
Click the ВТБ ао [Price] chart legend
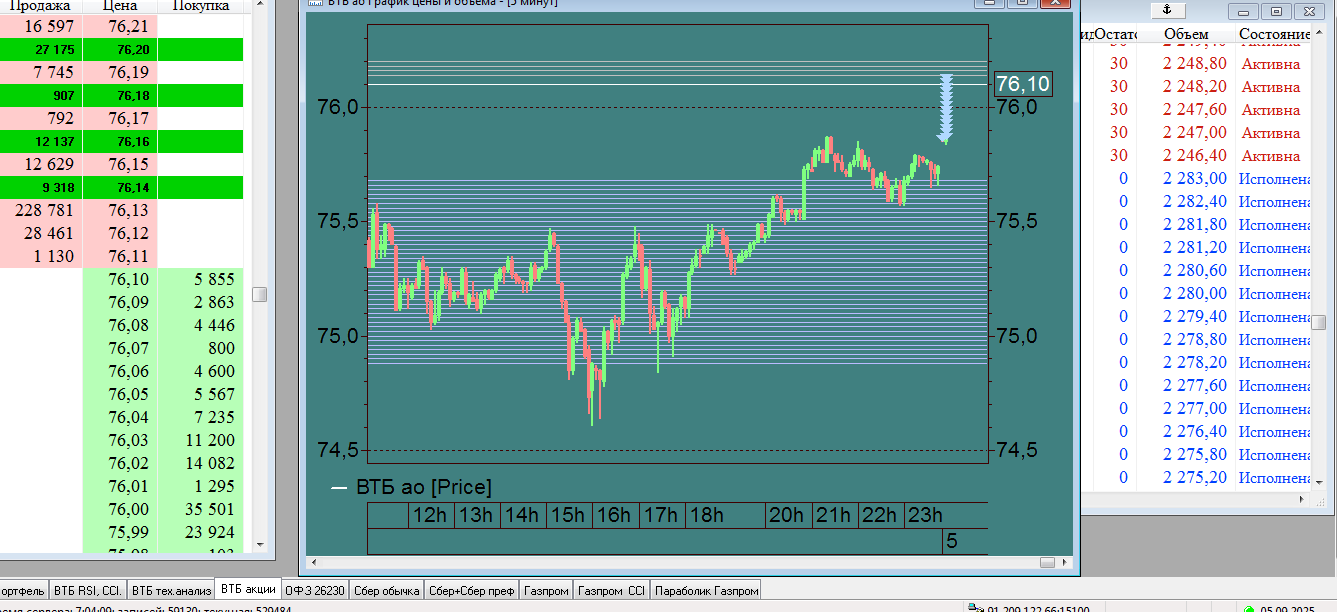[x=411, y=487]
